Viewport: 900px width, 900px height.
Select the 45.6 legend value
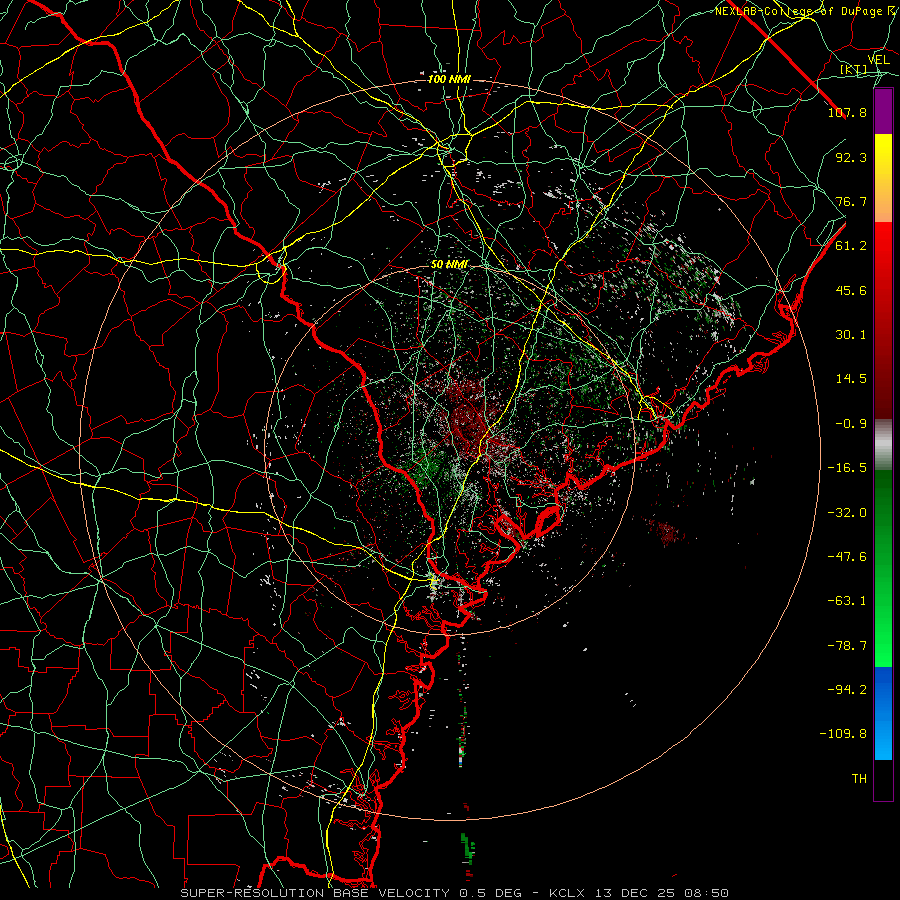(851, 290)
